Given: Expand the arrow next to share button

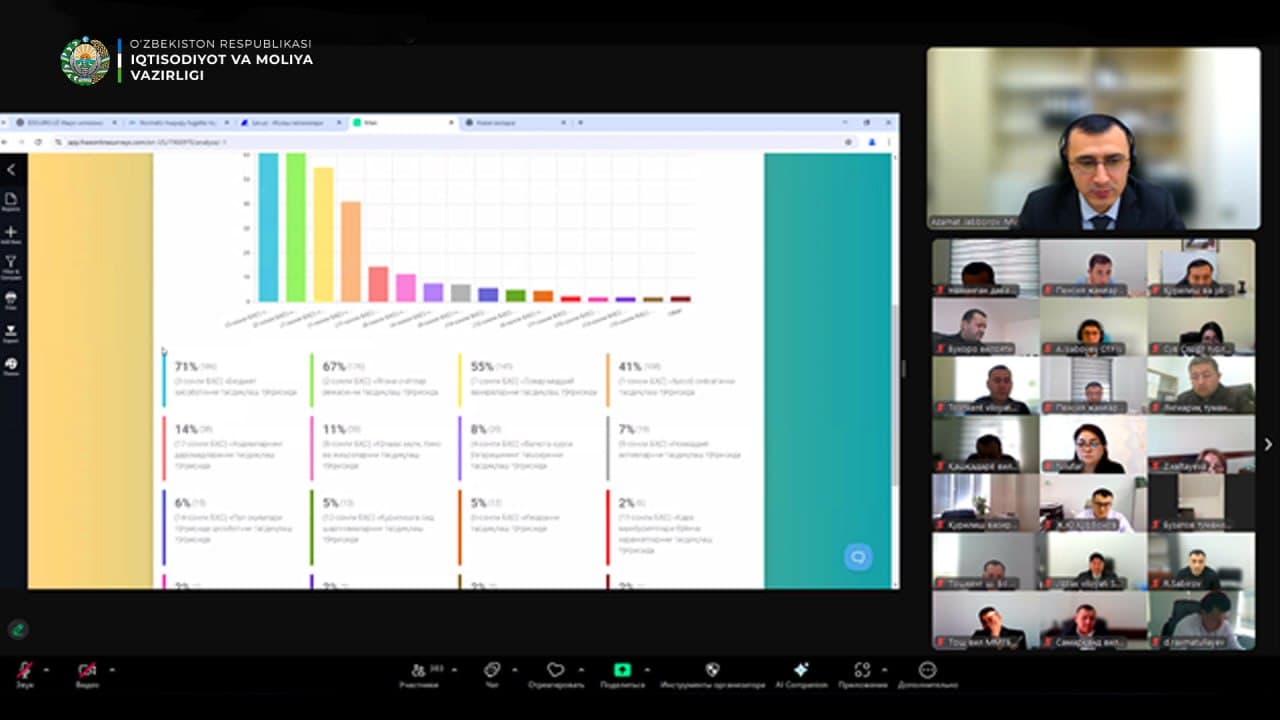Looking at the screenshot, I should [x=647, y=669].
